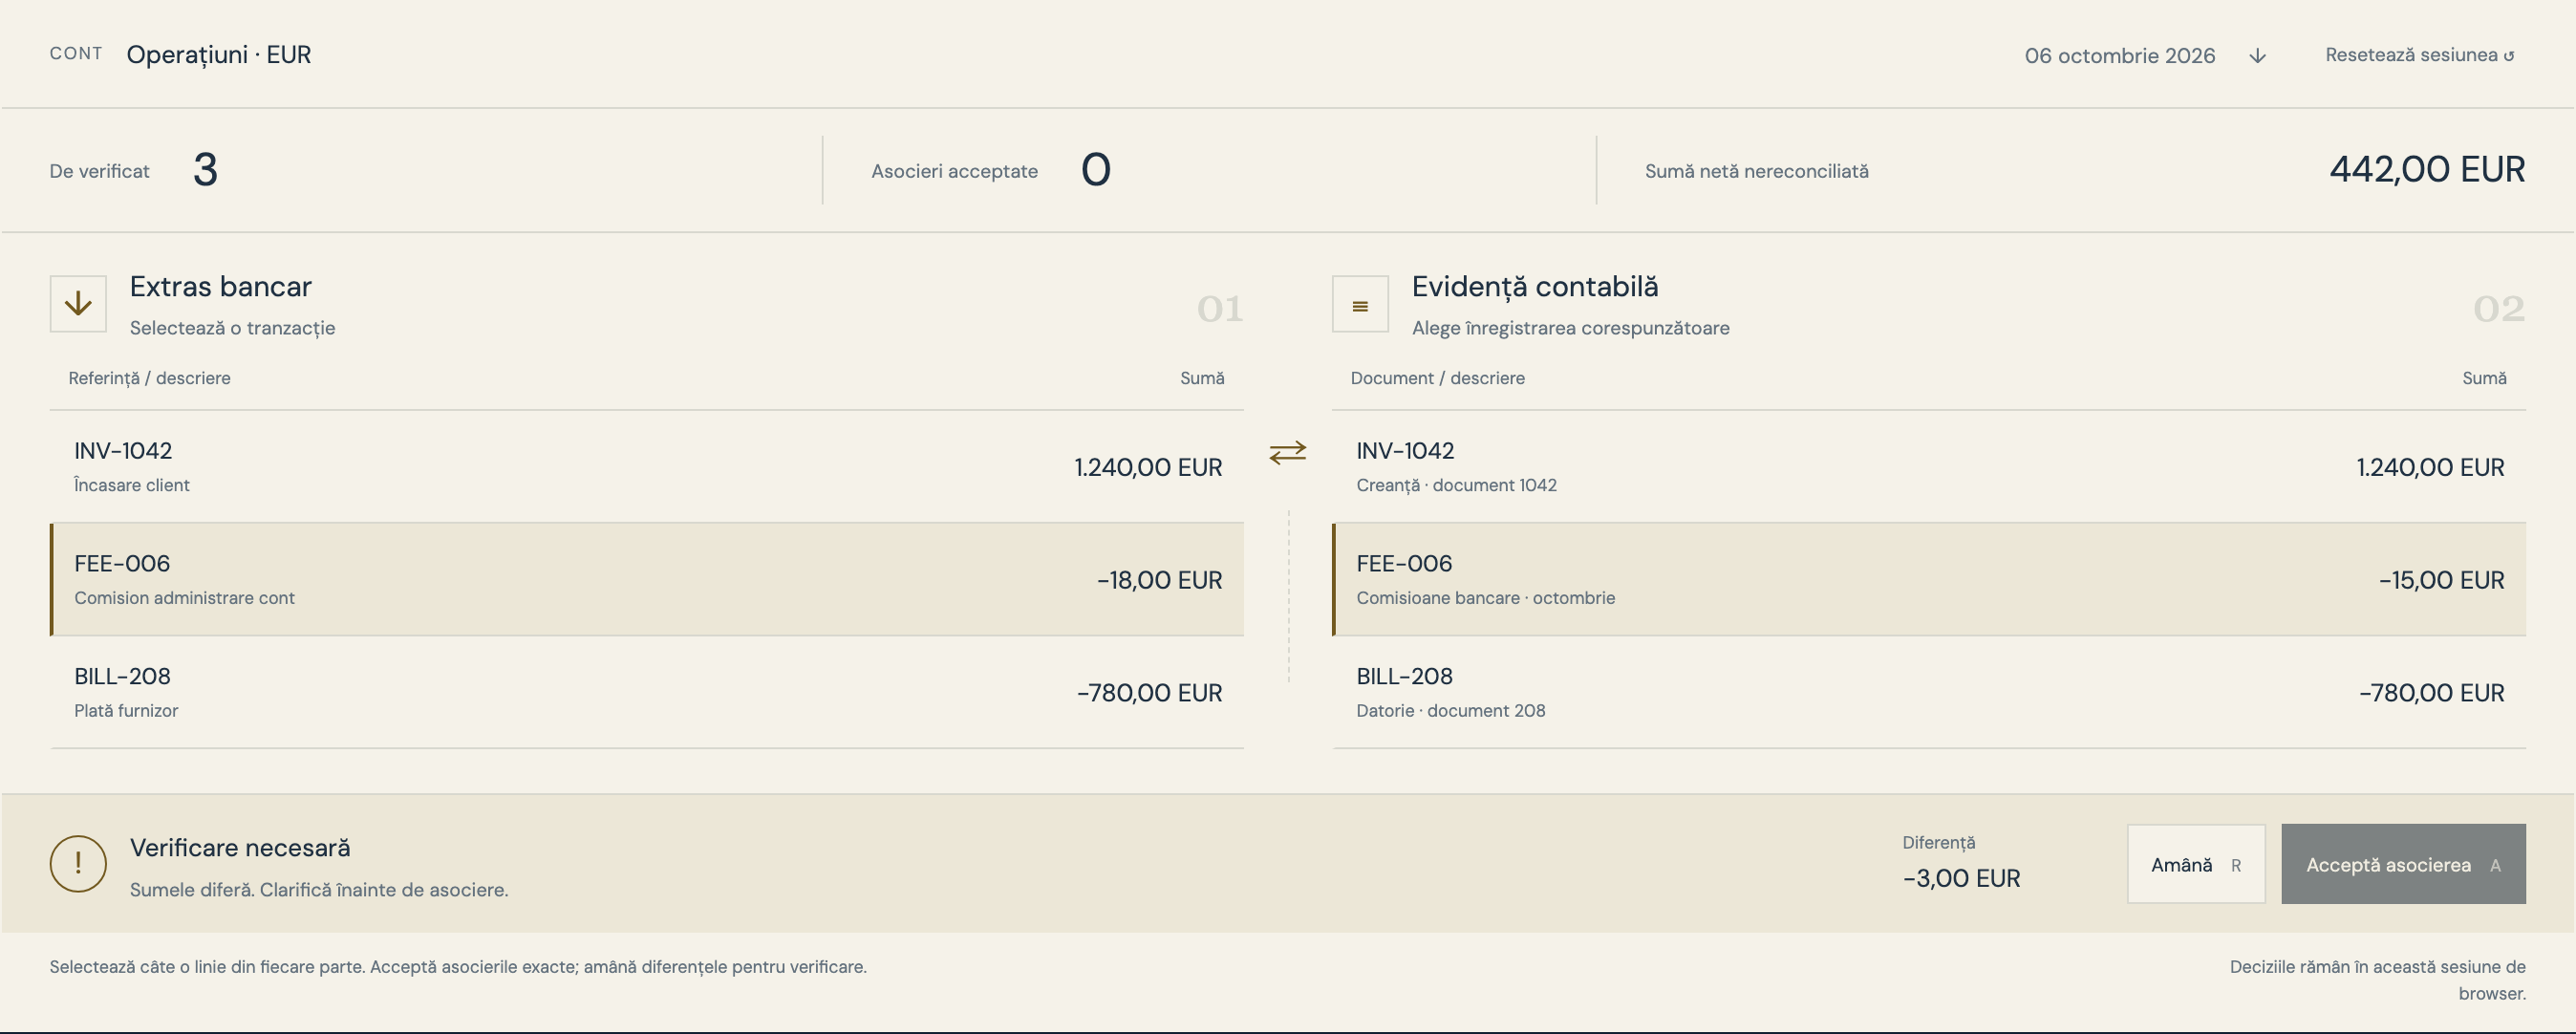The height and width of the screenshot is (1034, 2576).
Task: Open the date dropdown arrow next to 06 octombrie 2026
Action: pyautogui.click(x=2257, y=56)
